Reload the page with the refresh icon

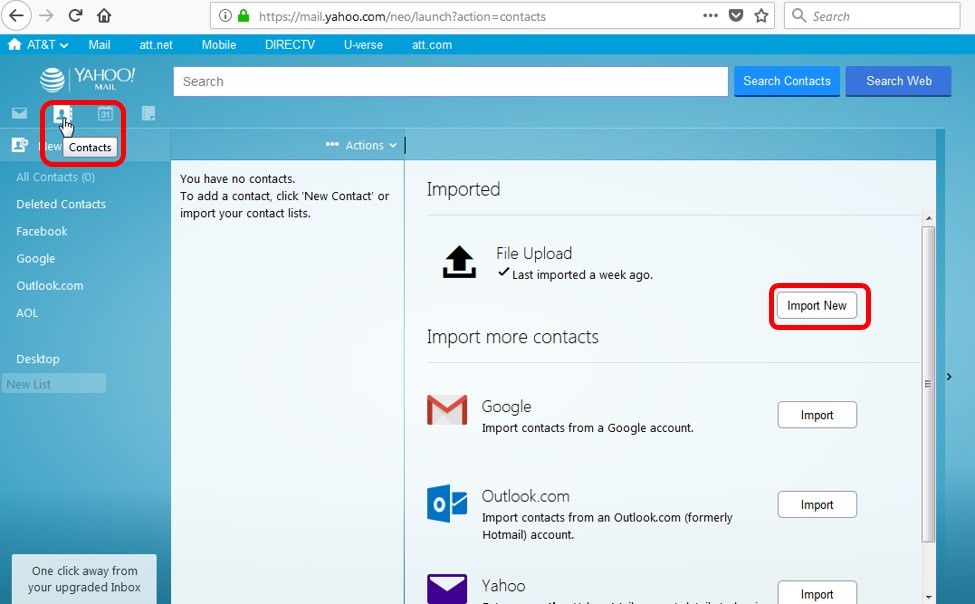tap(75, 16)
